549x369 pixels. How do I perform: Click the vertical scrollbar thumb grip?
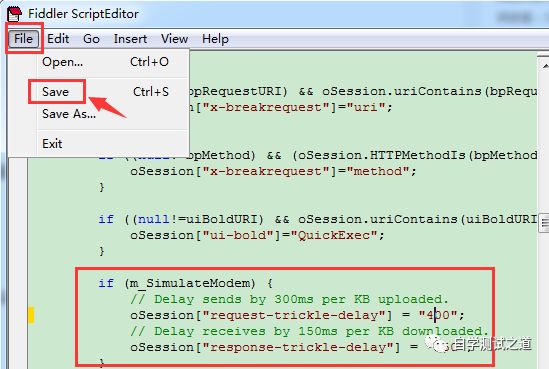544,223
